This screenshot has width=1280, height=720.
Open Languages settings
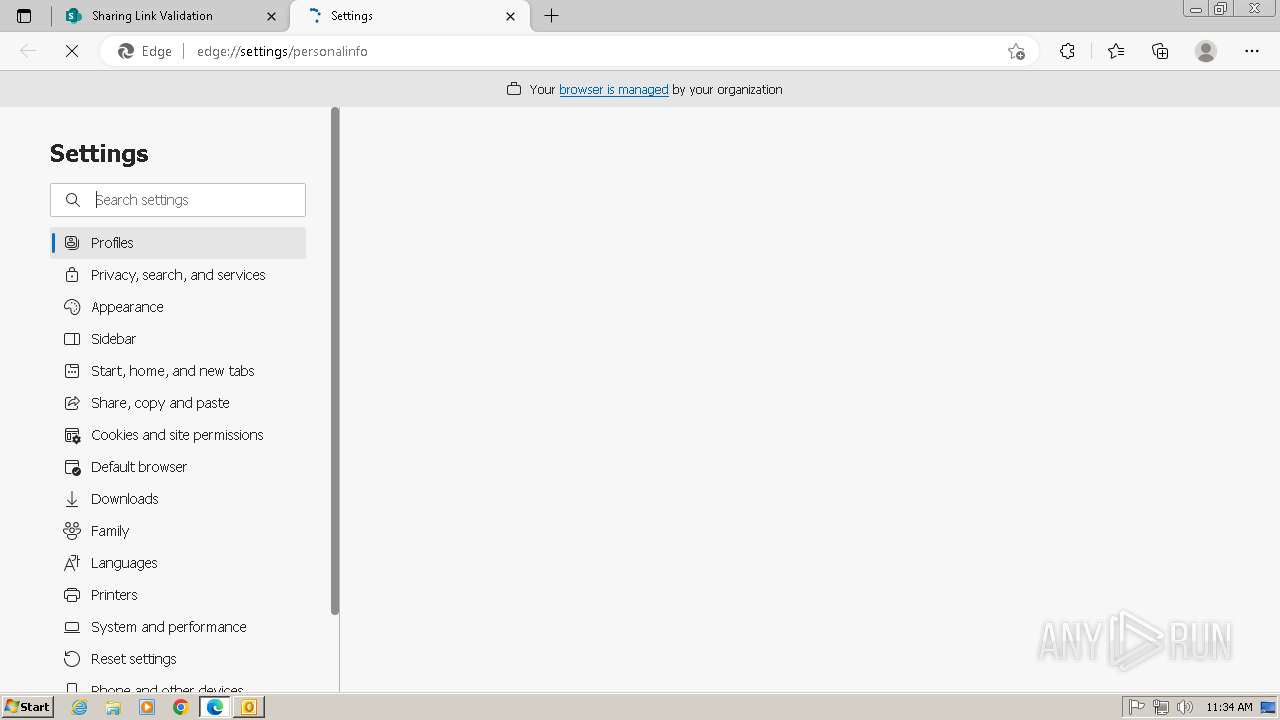[178, 563]
